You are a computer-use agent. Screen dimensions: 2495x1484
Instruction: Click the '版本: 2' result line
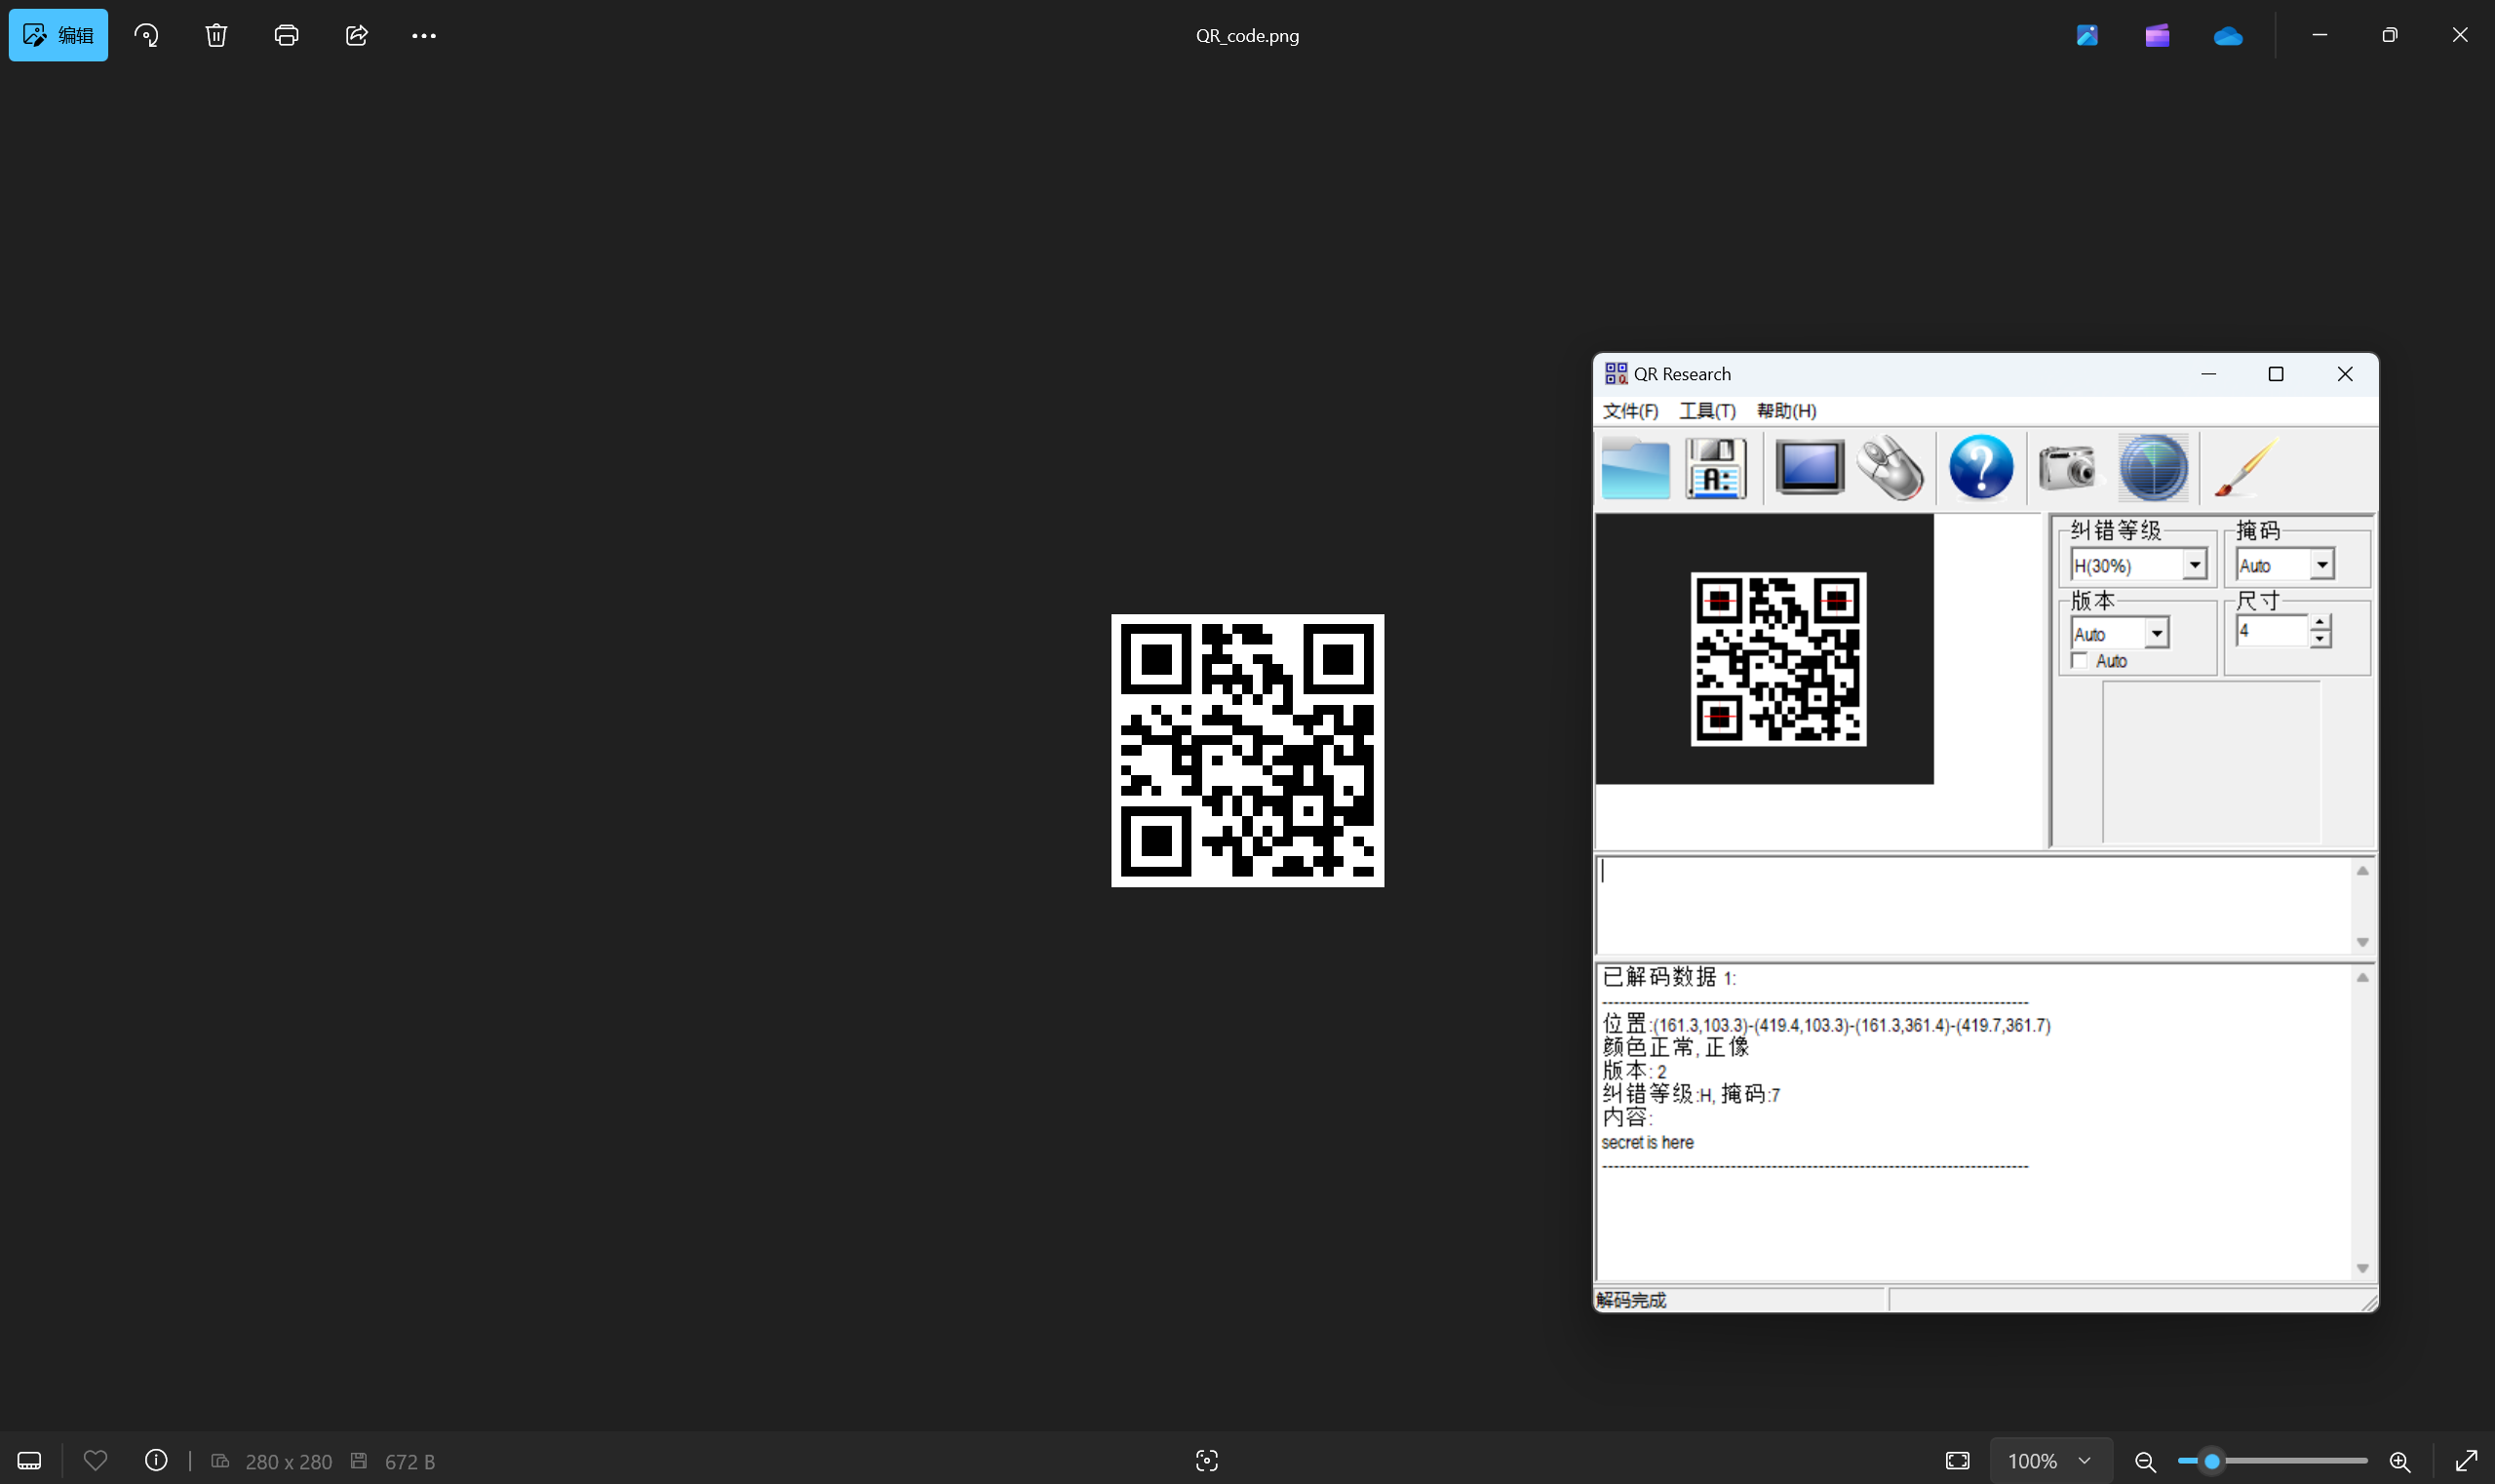1634,1071
